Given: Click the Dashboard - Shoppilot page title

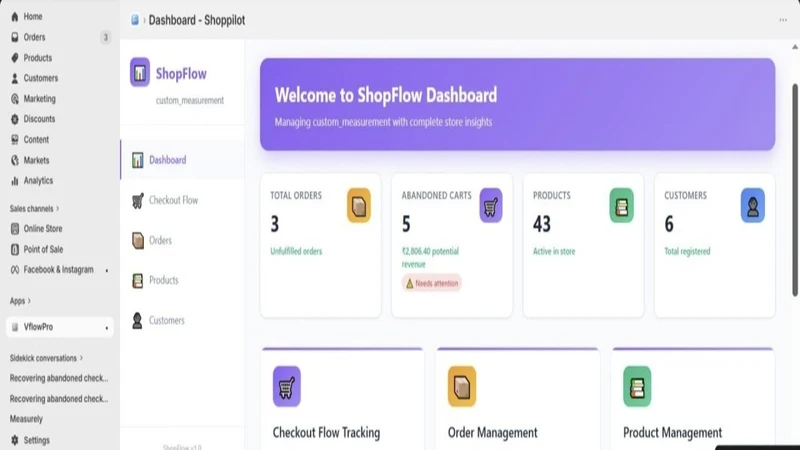Looking at the screenshot, I should click(x=197, y=20).
